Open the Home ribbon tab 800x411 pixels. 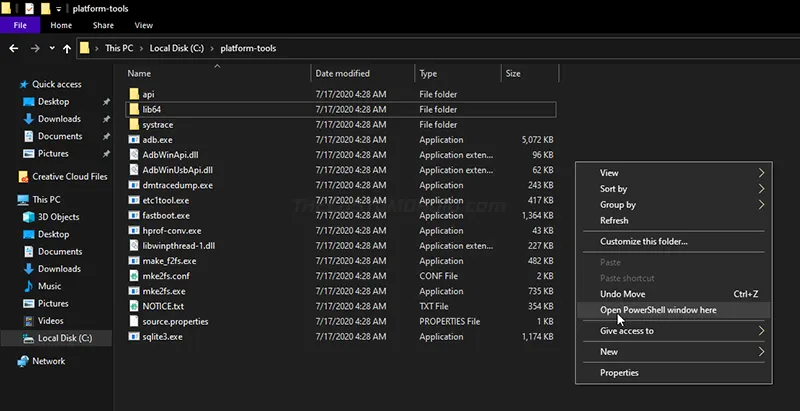61,25
